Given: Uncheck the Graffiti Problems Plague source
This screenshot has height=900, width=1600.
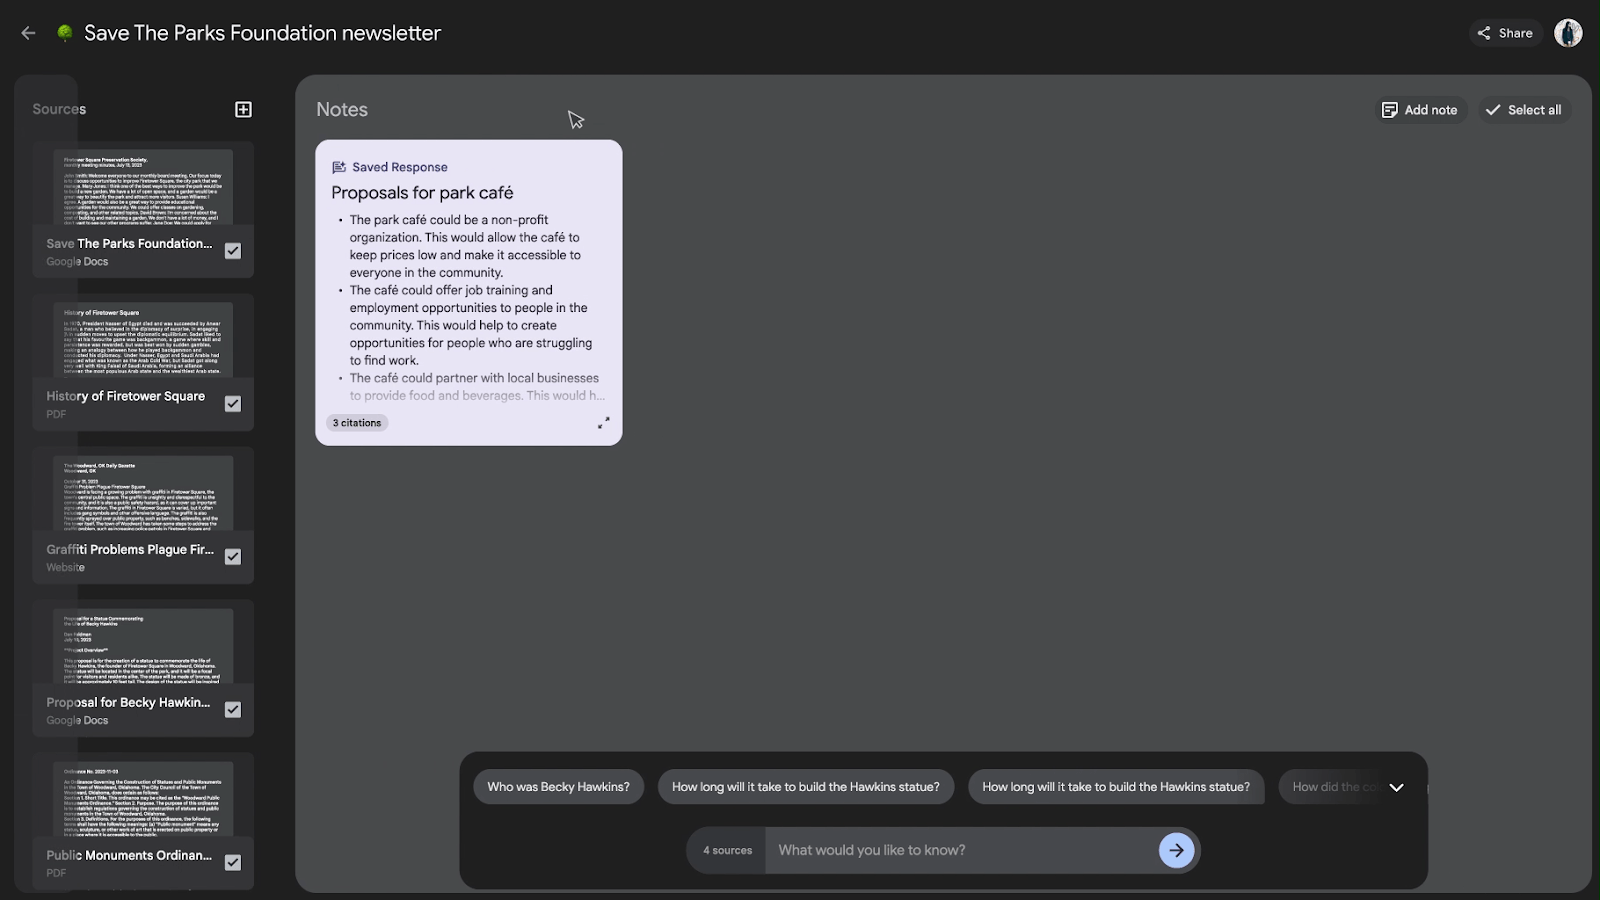Looking at the screenshot, I should [x=232, y=557].
